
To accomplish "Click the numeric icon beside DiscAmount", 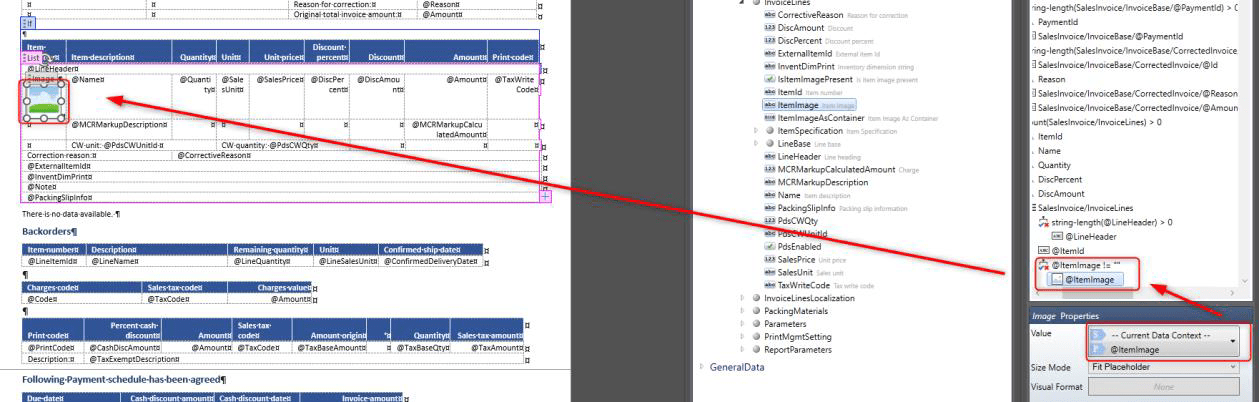I will click(769, 29).
